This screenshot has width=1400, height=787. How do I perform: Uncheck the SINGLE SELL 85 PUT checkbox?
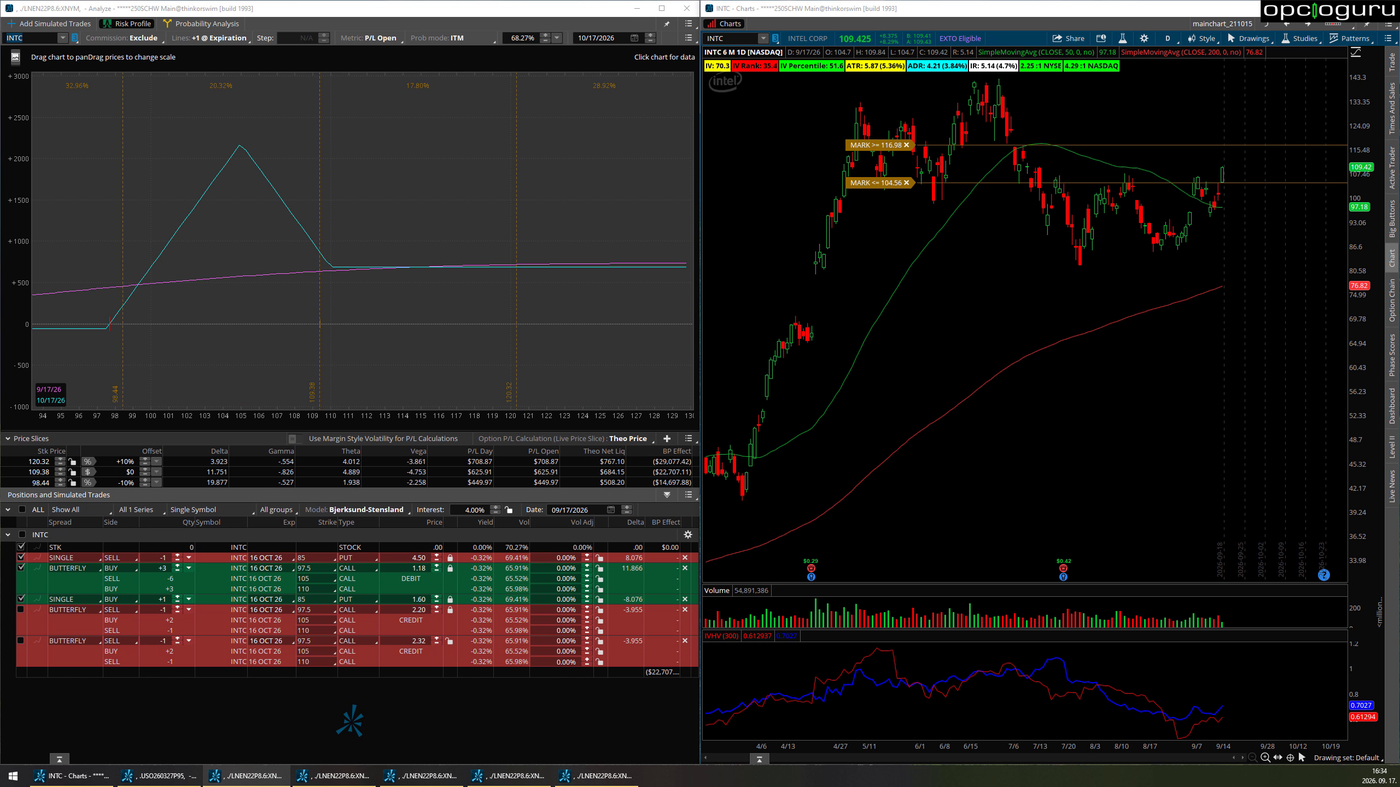tap(21, 558)
